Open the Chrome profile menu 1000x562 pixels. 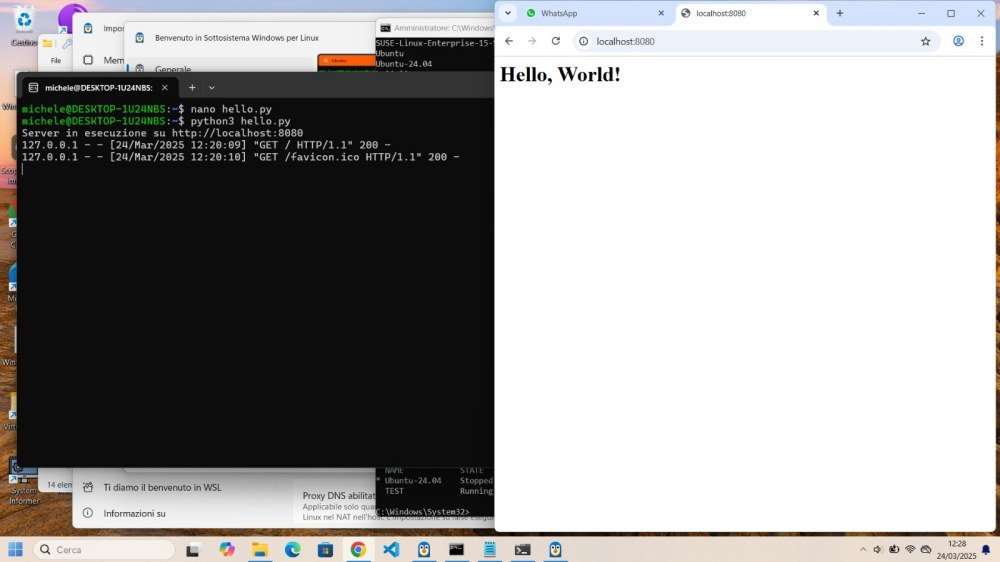pyautogui.click(x=958, y=41)
